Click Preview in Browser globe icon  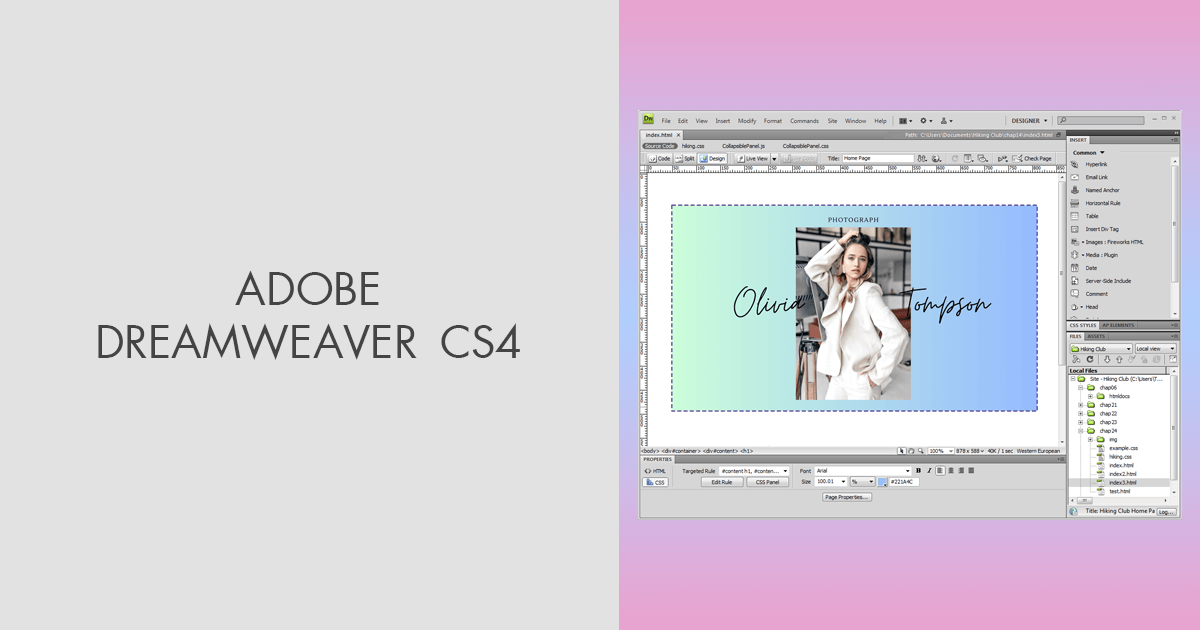click(937, 158)
